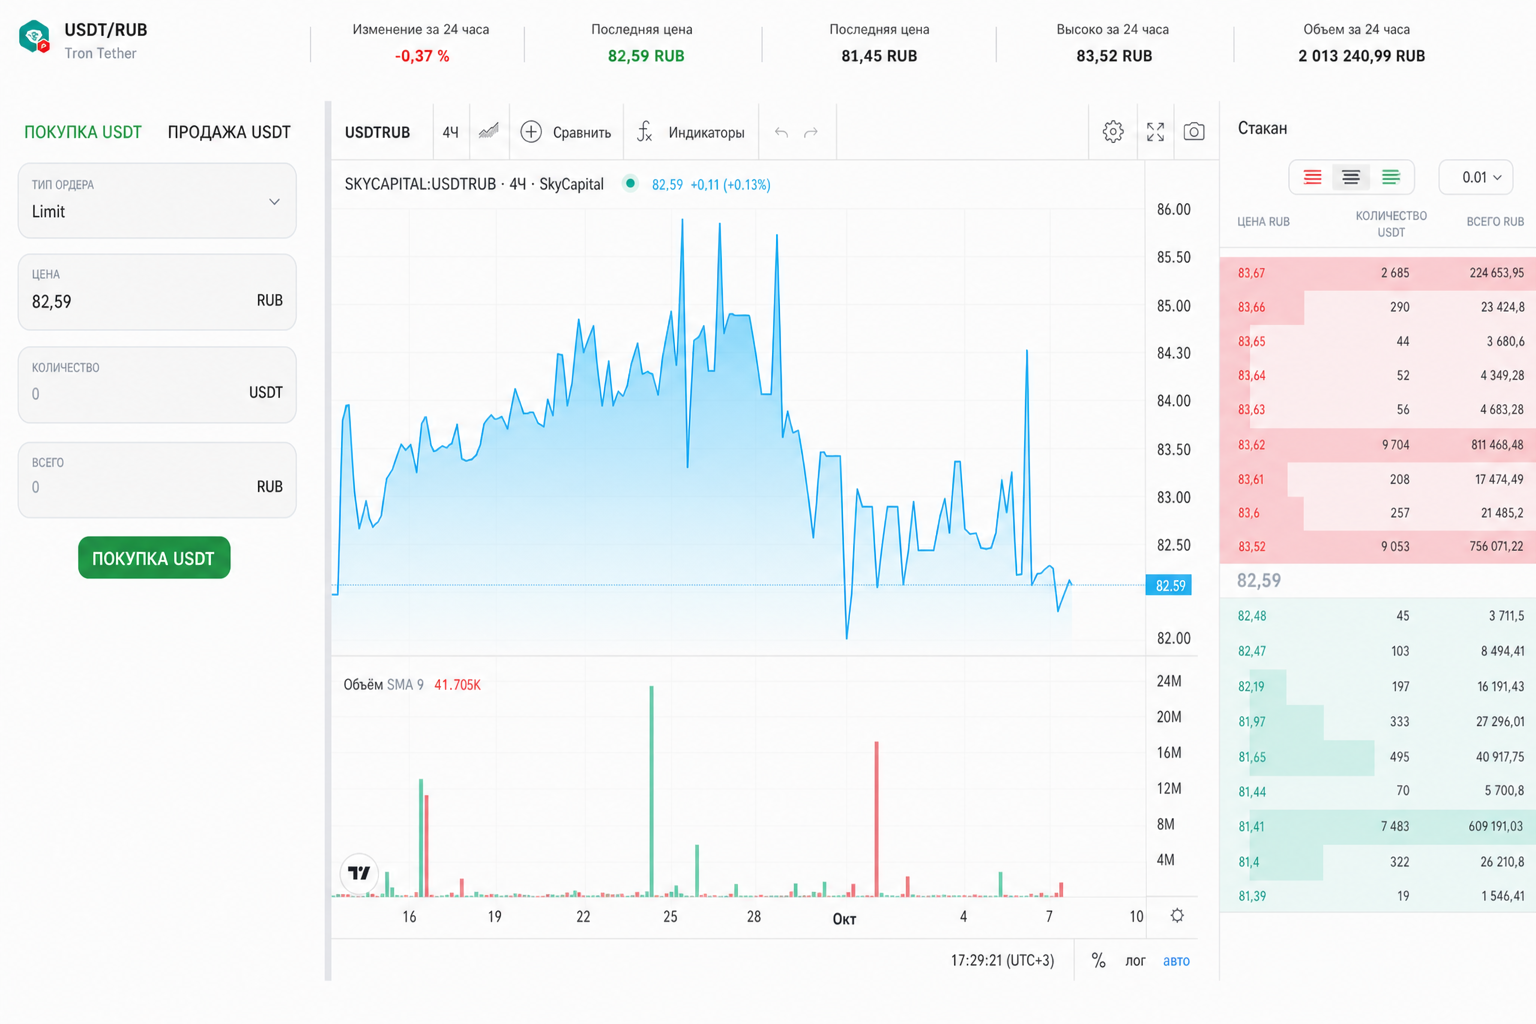This screenshot has width=1536, height=1024.
Task: Click the USDTRUB symbol search button
Action: pyautogui.click(x=378, y=132)
